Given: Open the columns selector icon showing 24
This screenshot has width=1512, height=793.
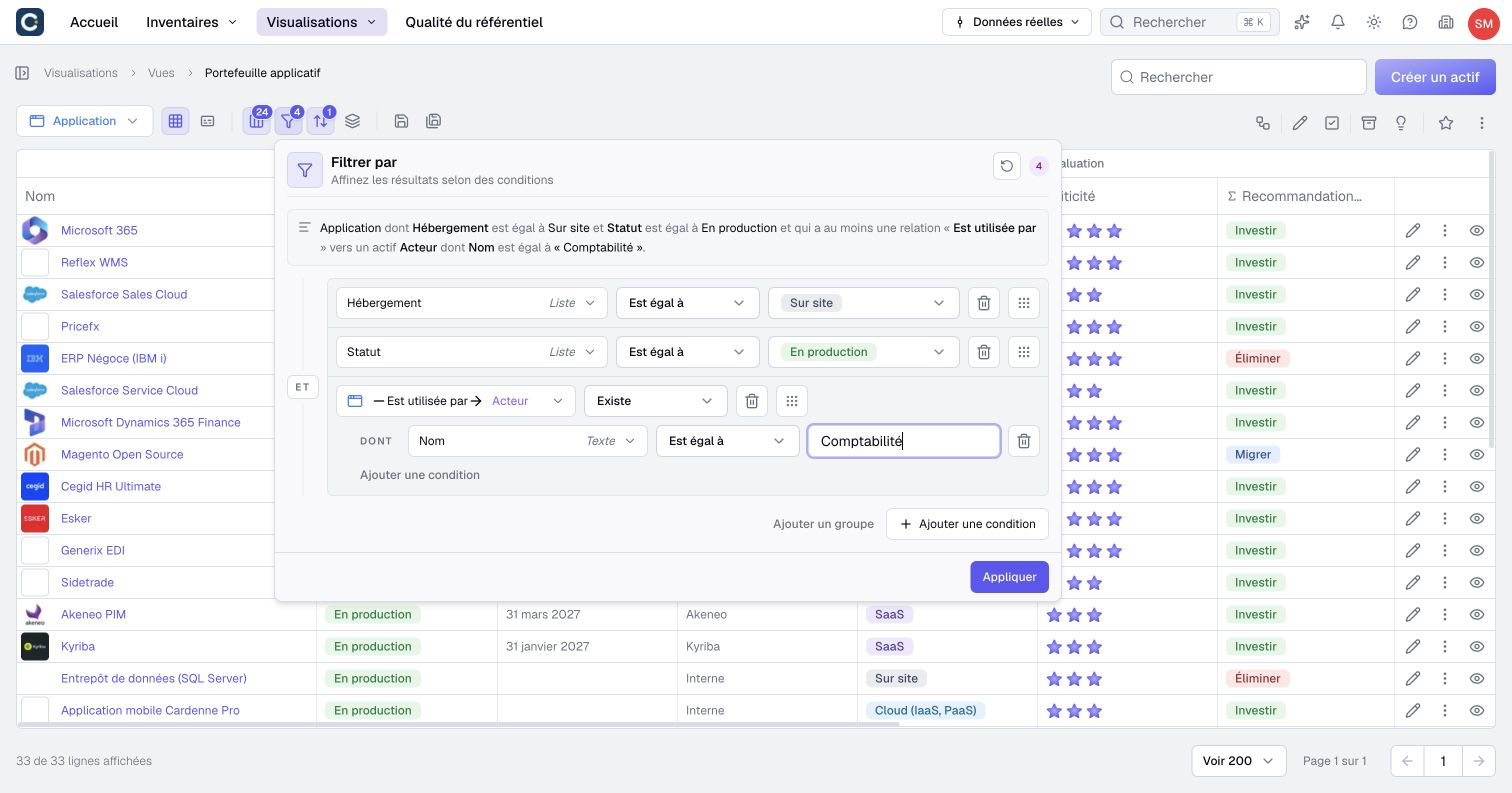Looking at the screenshot, I should point(257,121).
